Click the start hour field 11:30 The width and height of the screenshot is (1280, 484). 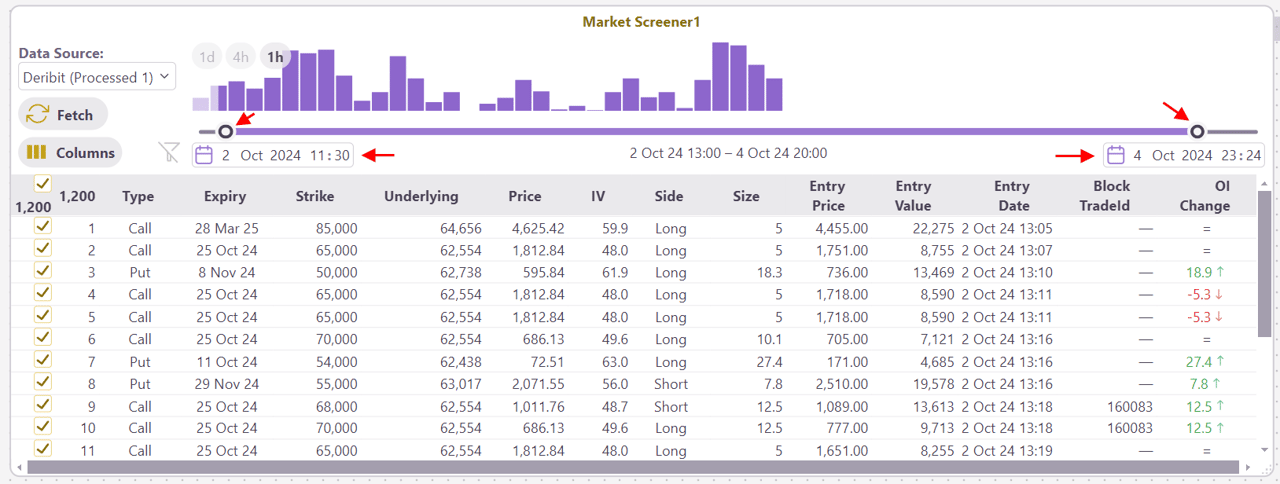coord(329,155)
